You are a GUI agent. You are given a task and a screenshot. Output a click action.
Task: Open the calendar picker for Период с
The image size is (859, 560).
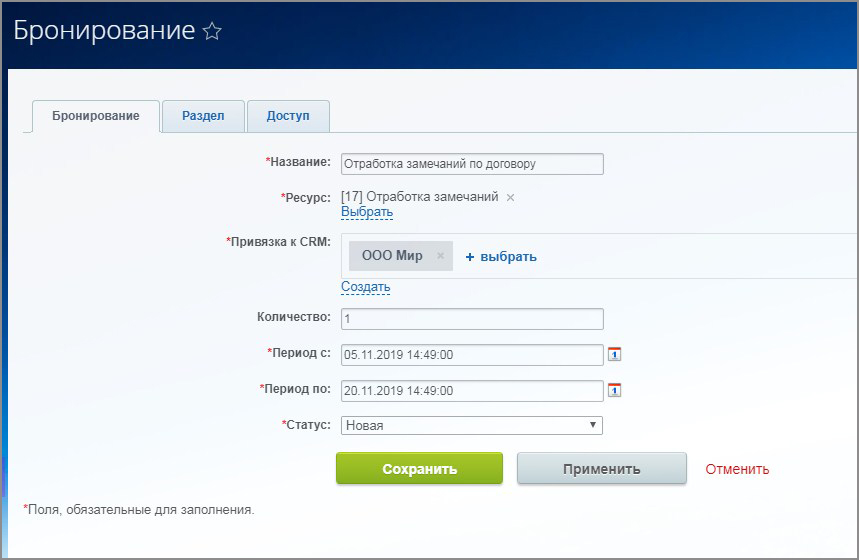point(615,355)
